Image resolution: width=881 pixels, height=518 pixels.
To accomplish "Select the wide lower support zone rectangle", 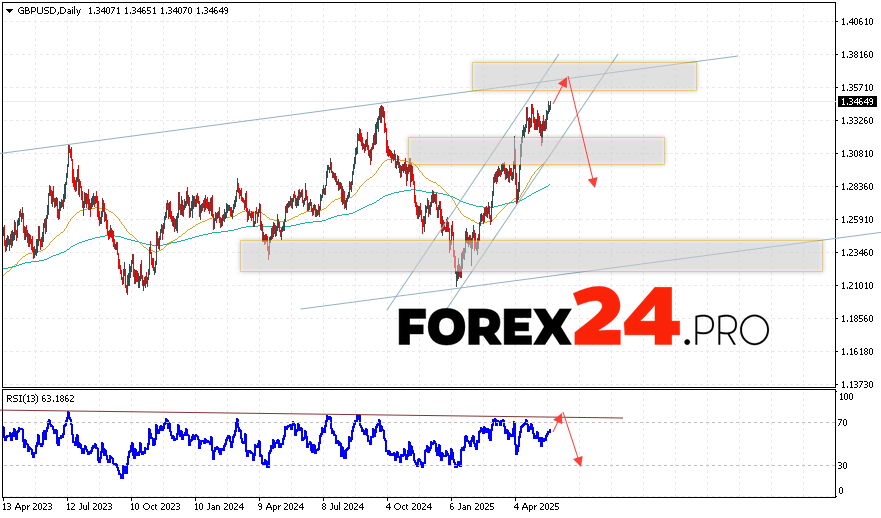I will tap(530, 255).
